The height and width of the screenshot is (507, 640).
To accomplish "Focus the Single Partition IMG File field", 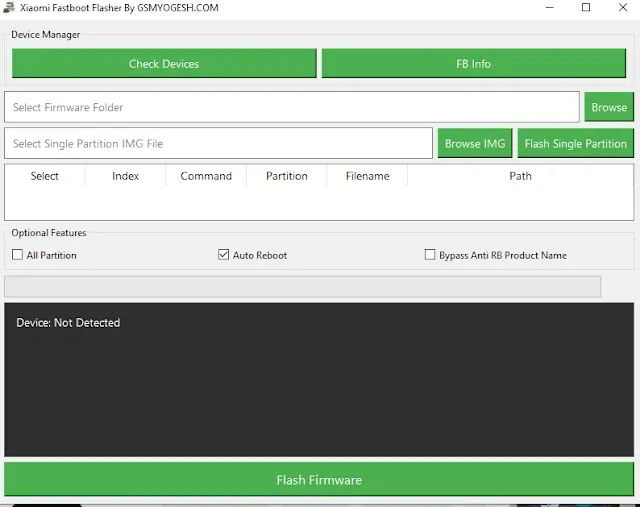I will [218, 143].
